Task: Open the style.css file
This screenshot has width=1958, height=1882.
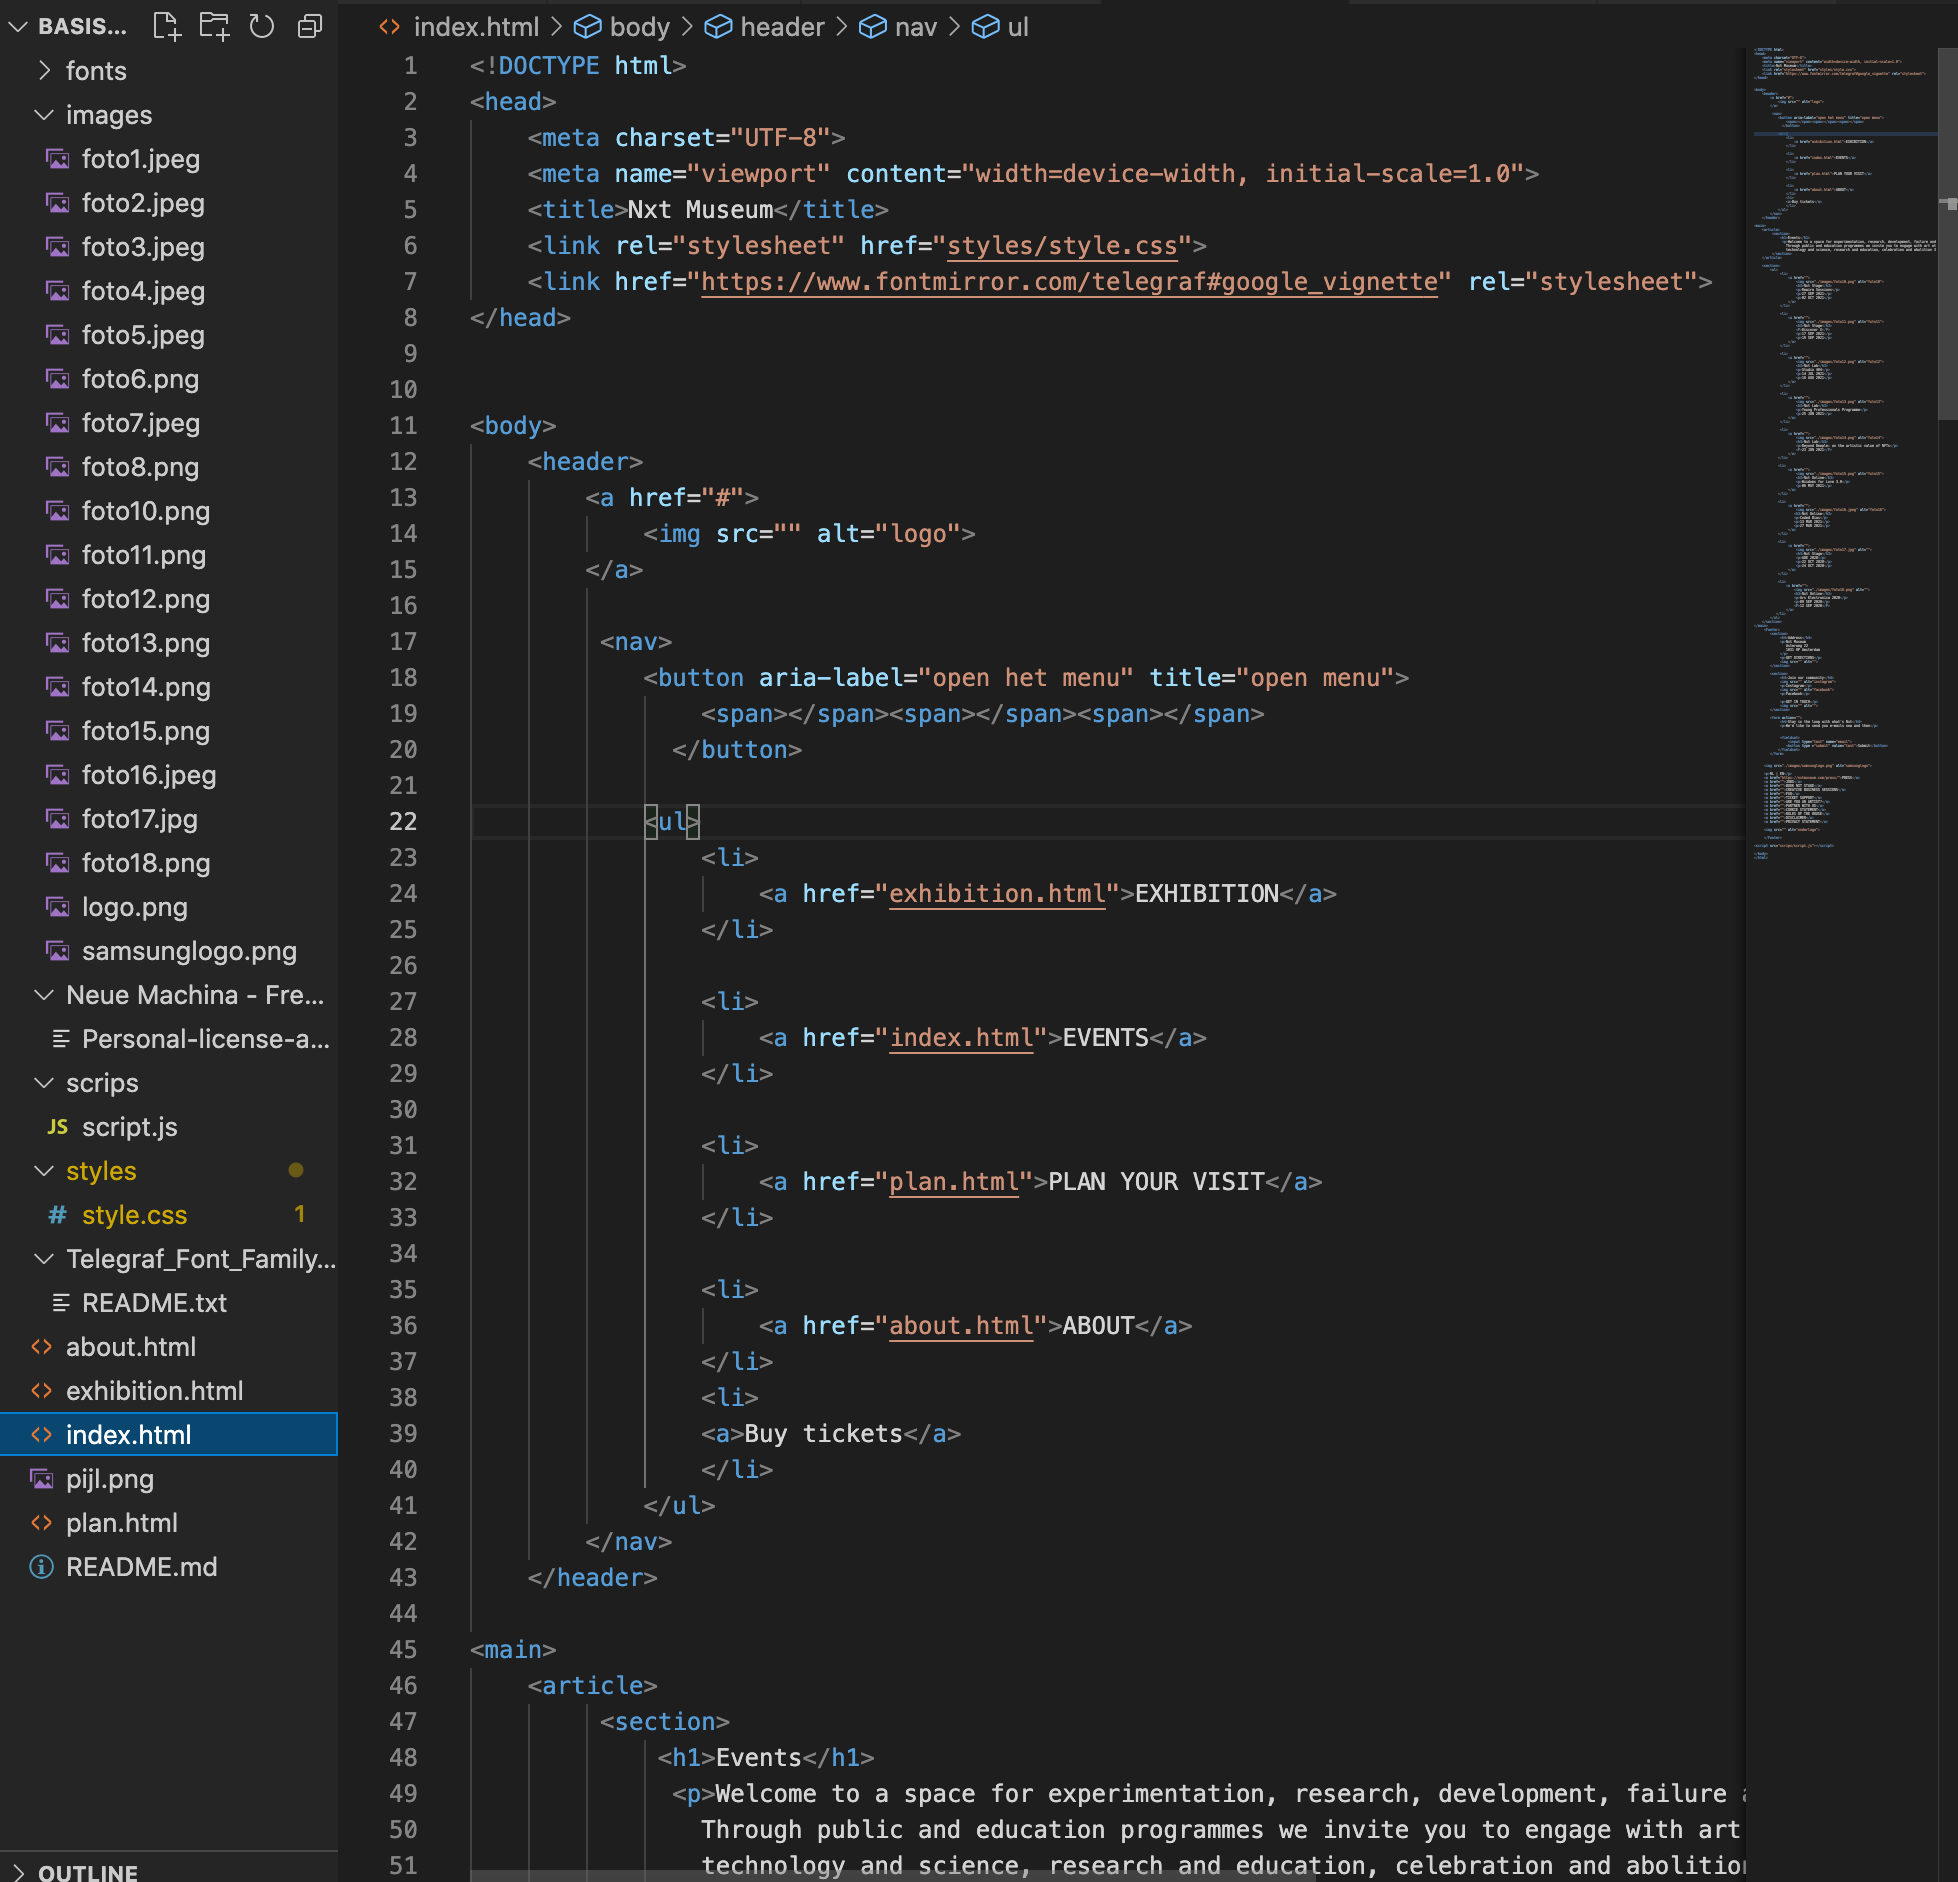Action: coord(134,1214)
